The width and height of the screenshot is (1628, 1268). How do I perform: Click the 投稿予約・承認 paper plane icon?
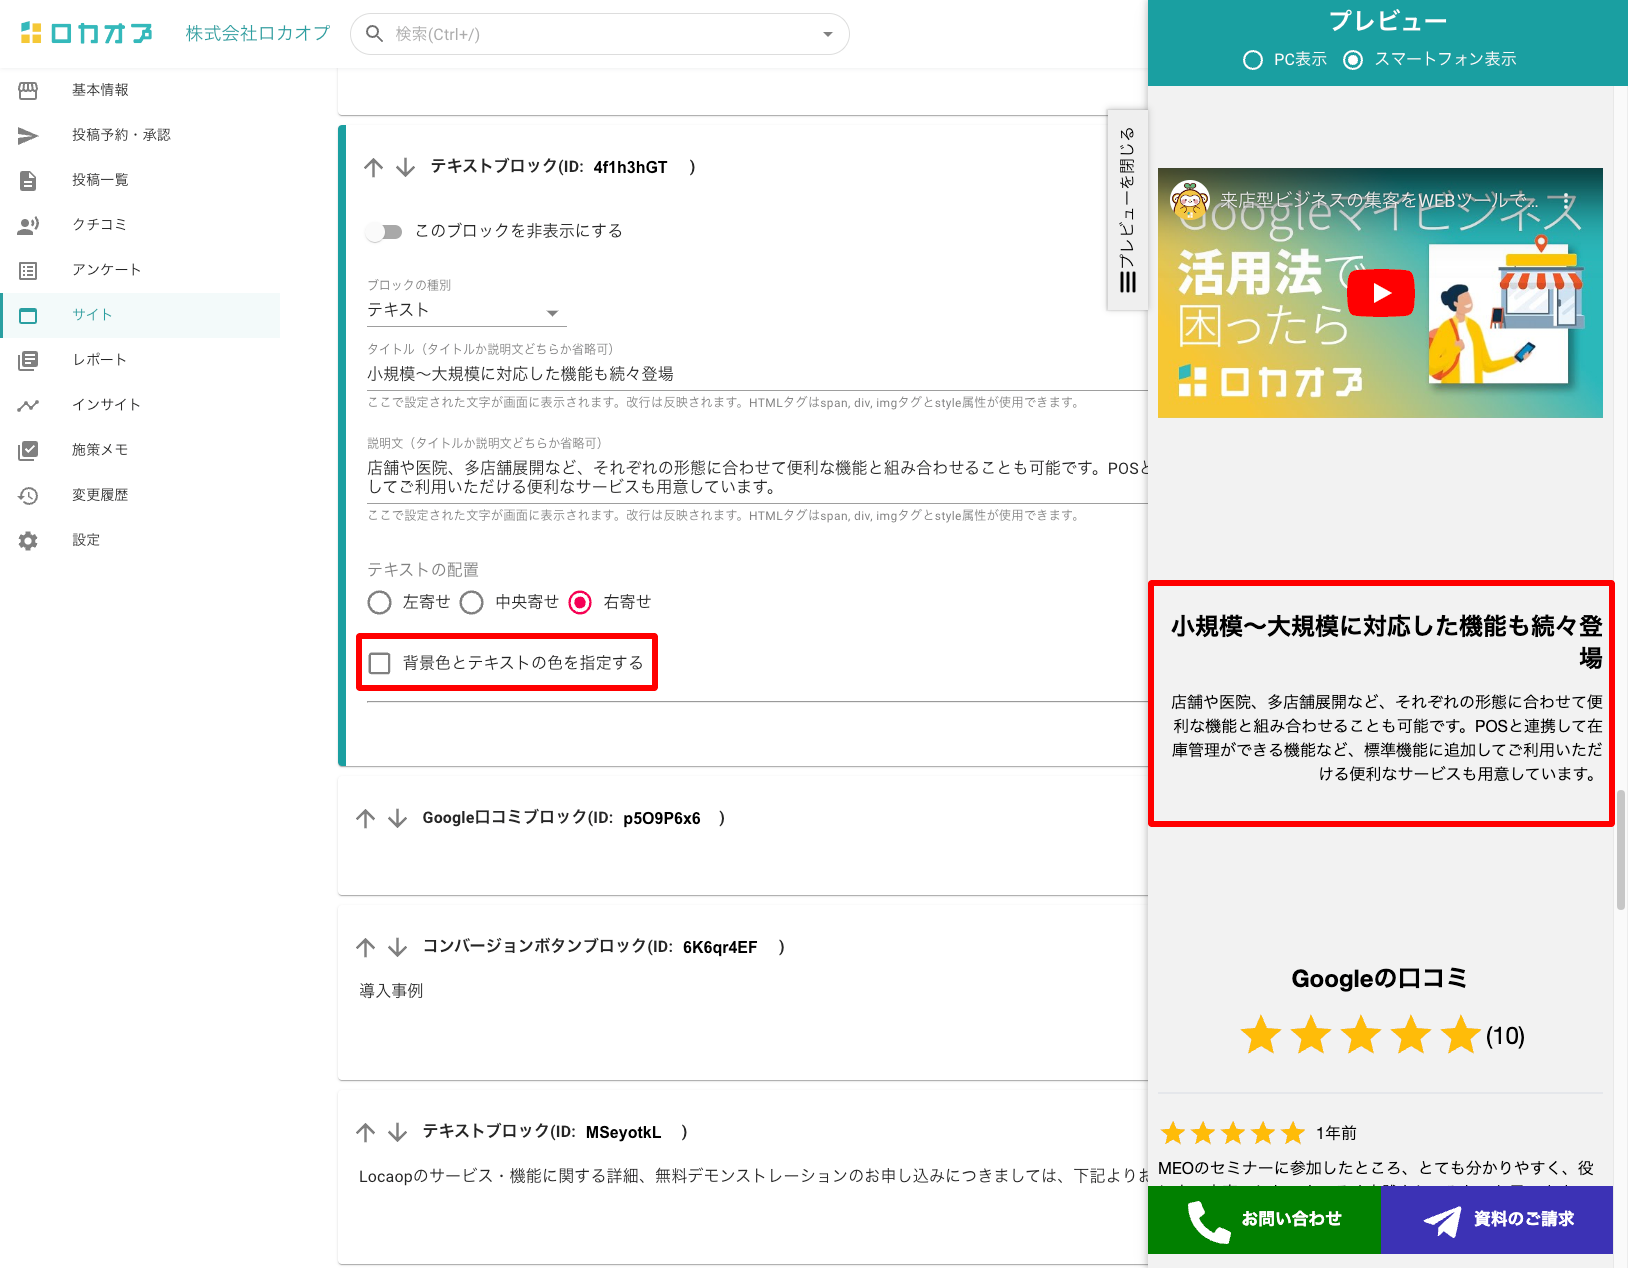click(x=28, y=136)
